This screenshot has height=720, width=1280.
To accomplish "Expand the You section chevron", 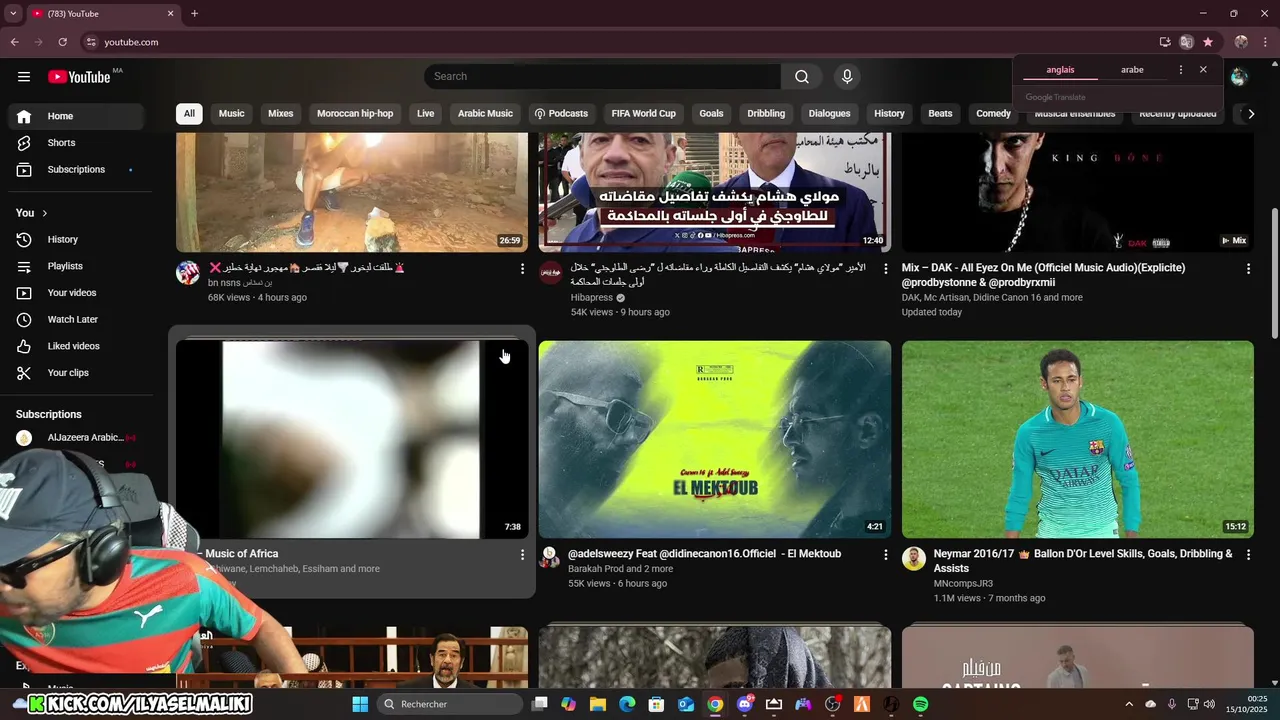I will pos(44,213).
